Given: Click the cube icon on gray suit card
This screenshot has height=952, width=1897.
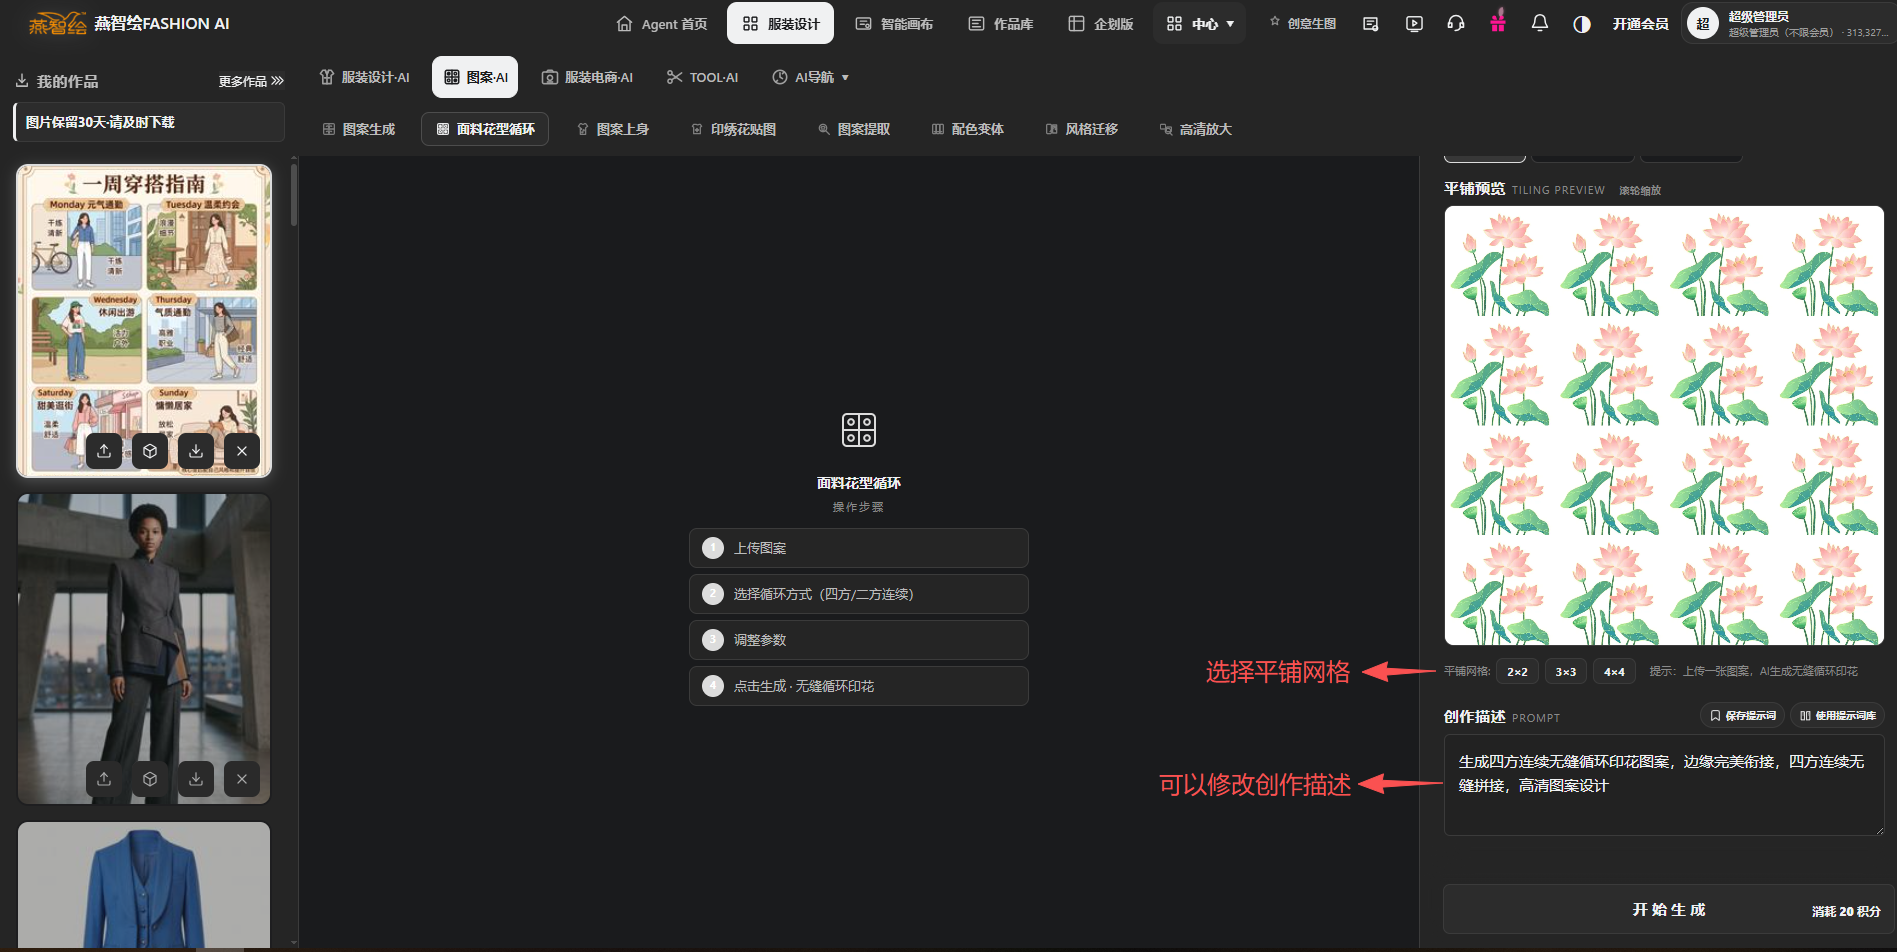Looking at the screenshot, I should click(x=150, y=779).
